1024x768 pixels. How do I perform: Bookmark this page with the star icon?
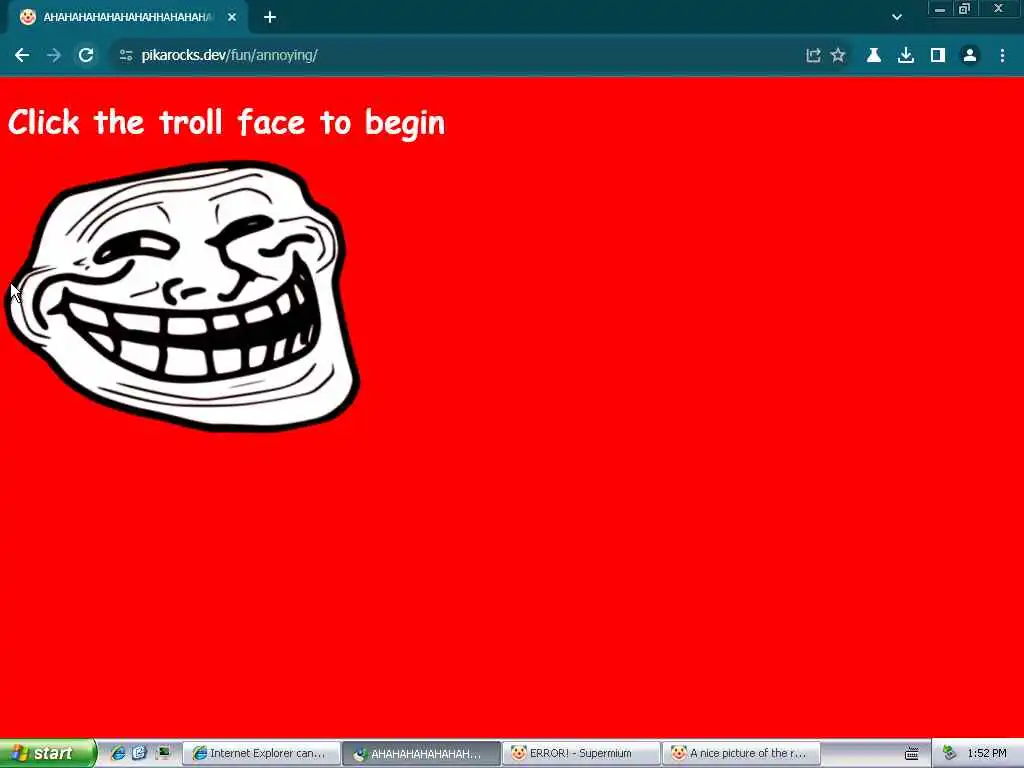[x=838, y=56]
